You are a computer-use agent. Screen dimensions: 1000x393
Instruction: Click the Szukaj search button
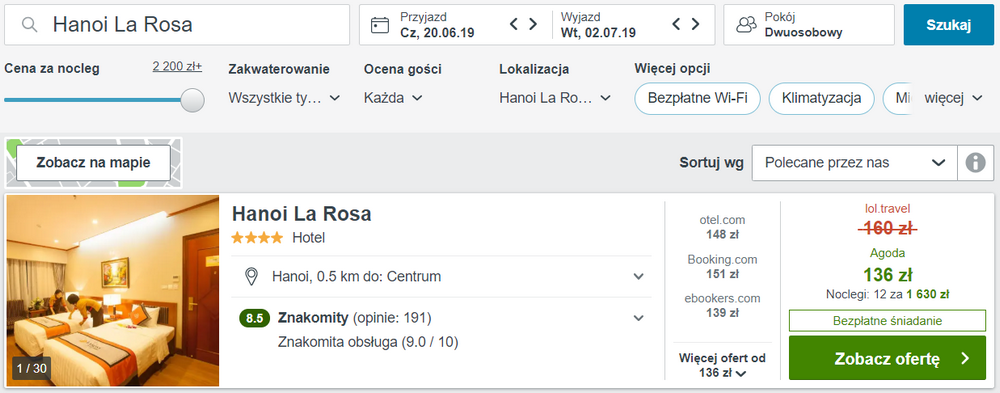point(948,25)
